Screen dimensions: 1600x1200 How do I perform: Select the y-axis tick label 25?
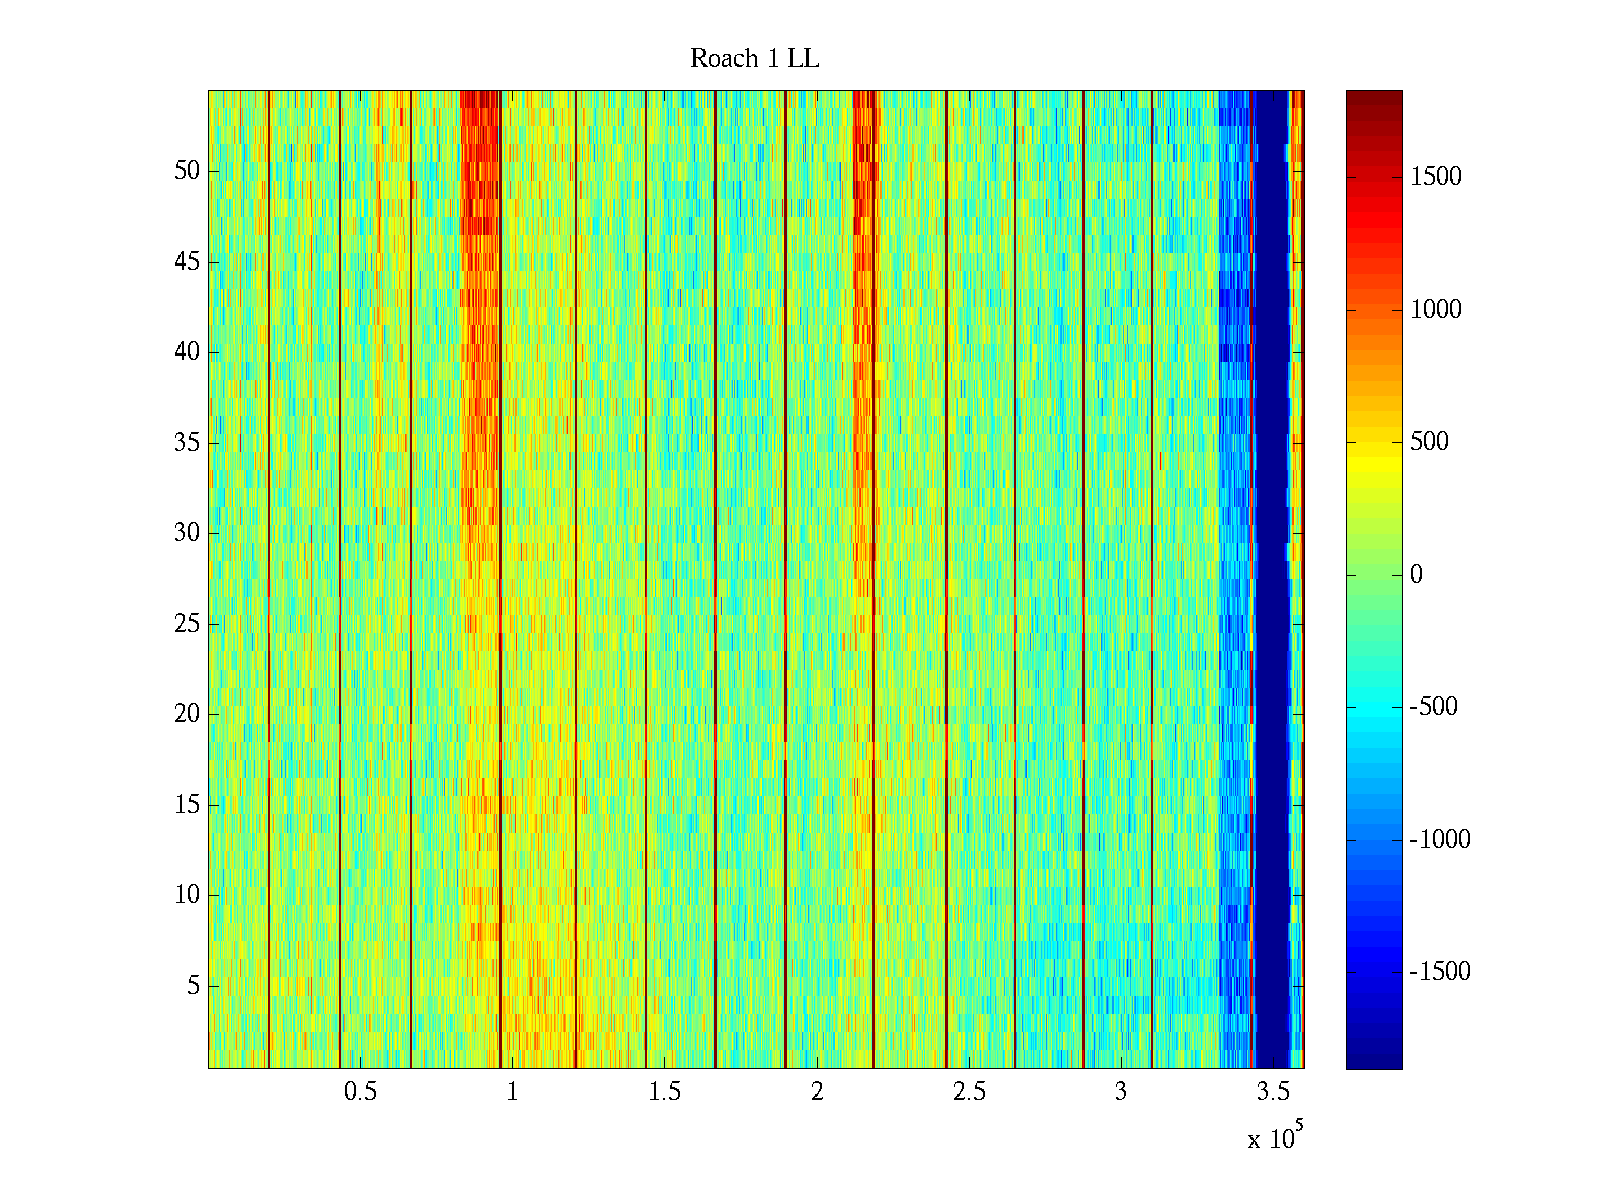pyautogui.click(x=187, y=624)
